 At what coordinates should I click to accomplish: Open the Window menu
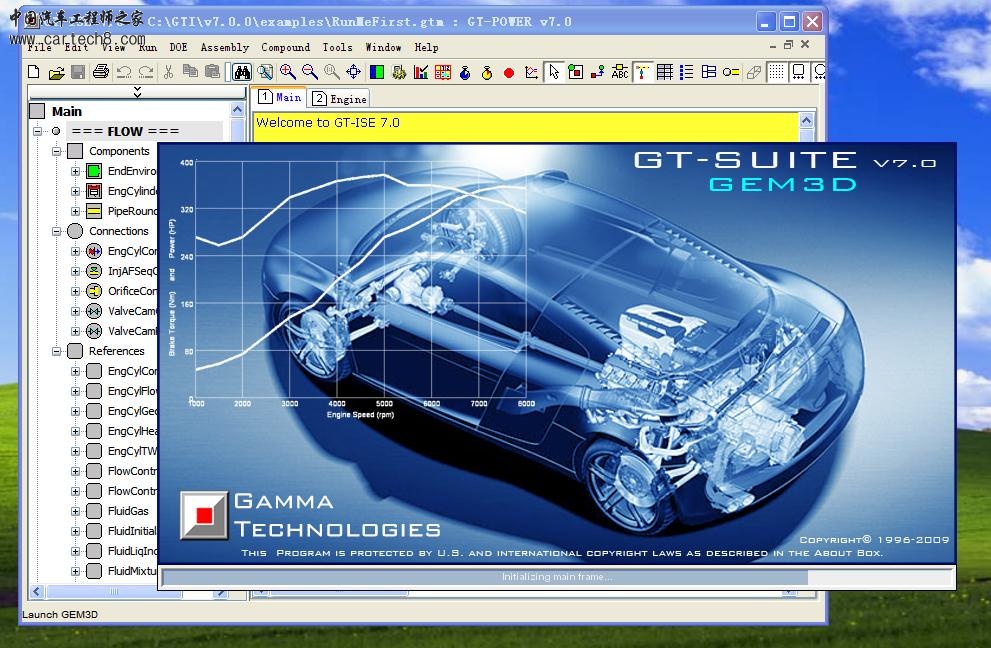click(x=383, y=47)
